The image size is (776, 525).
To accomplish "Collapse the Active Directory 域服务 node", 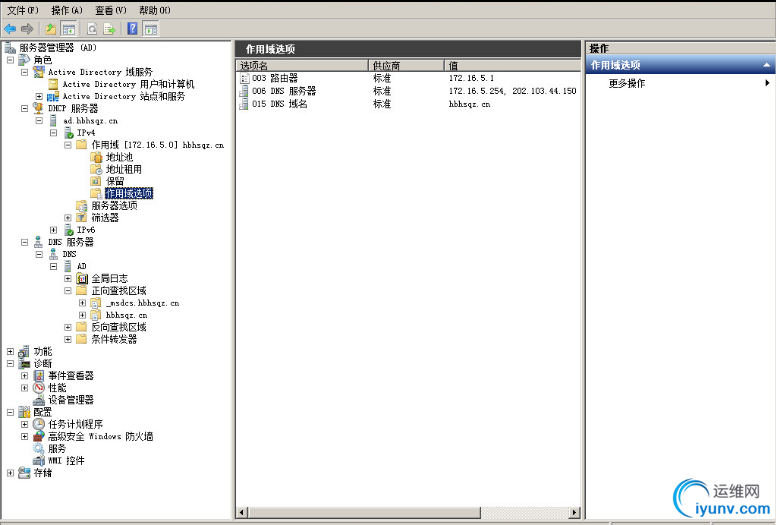I will 25,72.
